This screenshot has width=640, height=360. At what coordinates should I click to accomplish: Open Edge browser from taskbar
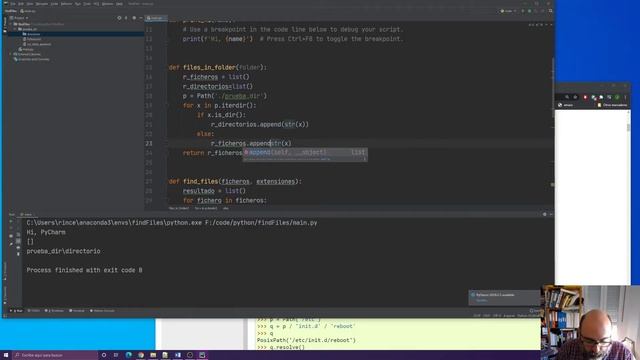pyautogui.click(x=129, y=355)
